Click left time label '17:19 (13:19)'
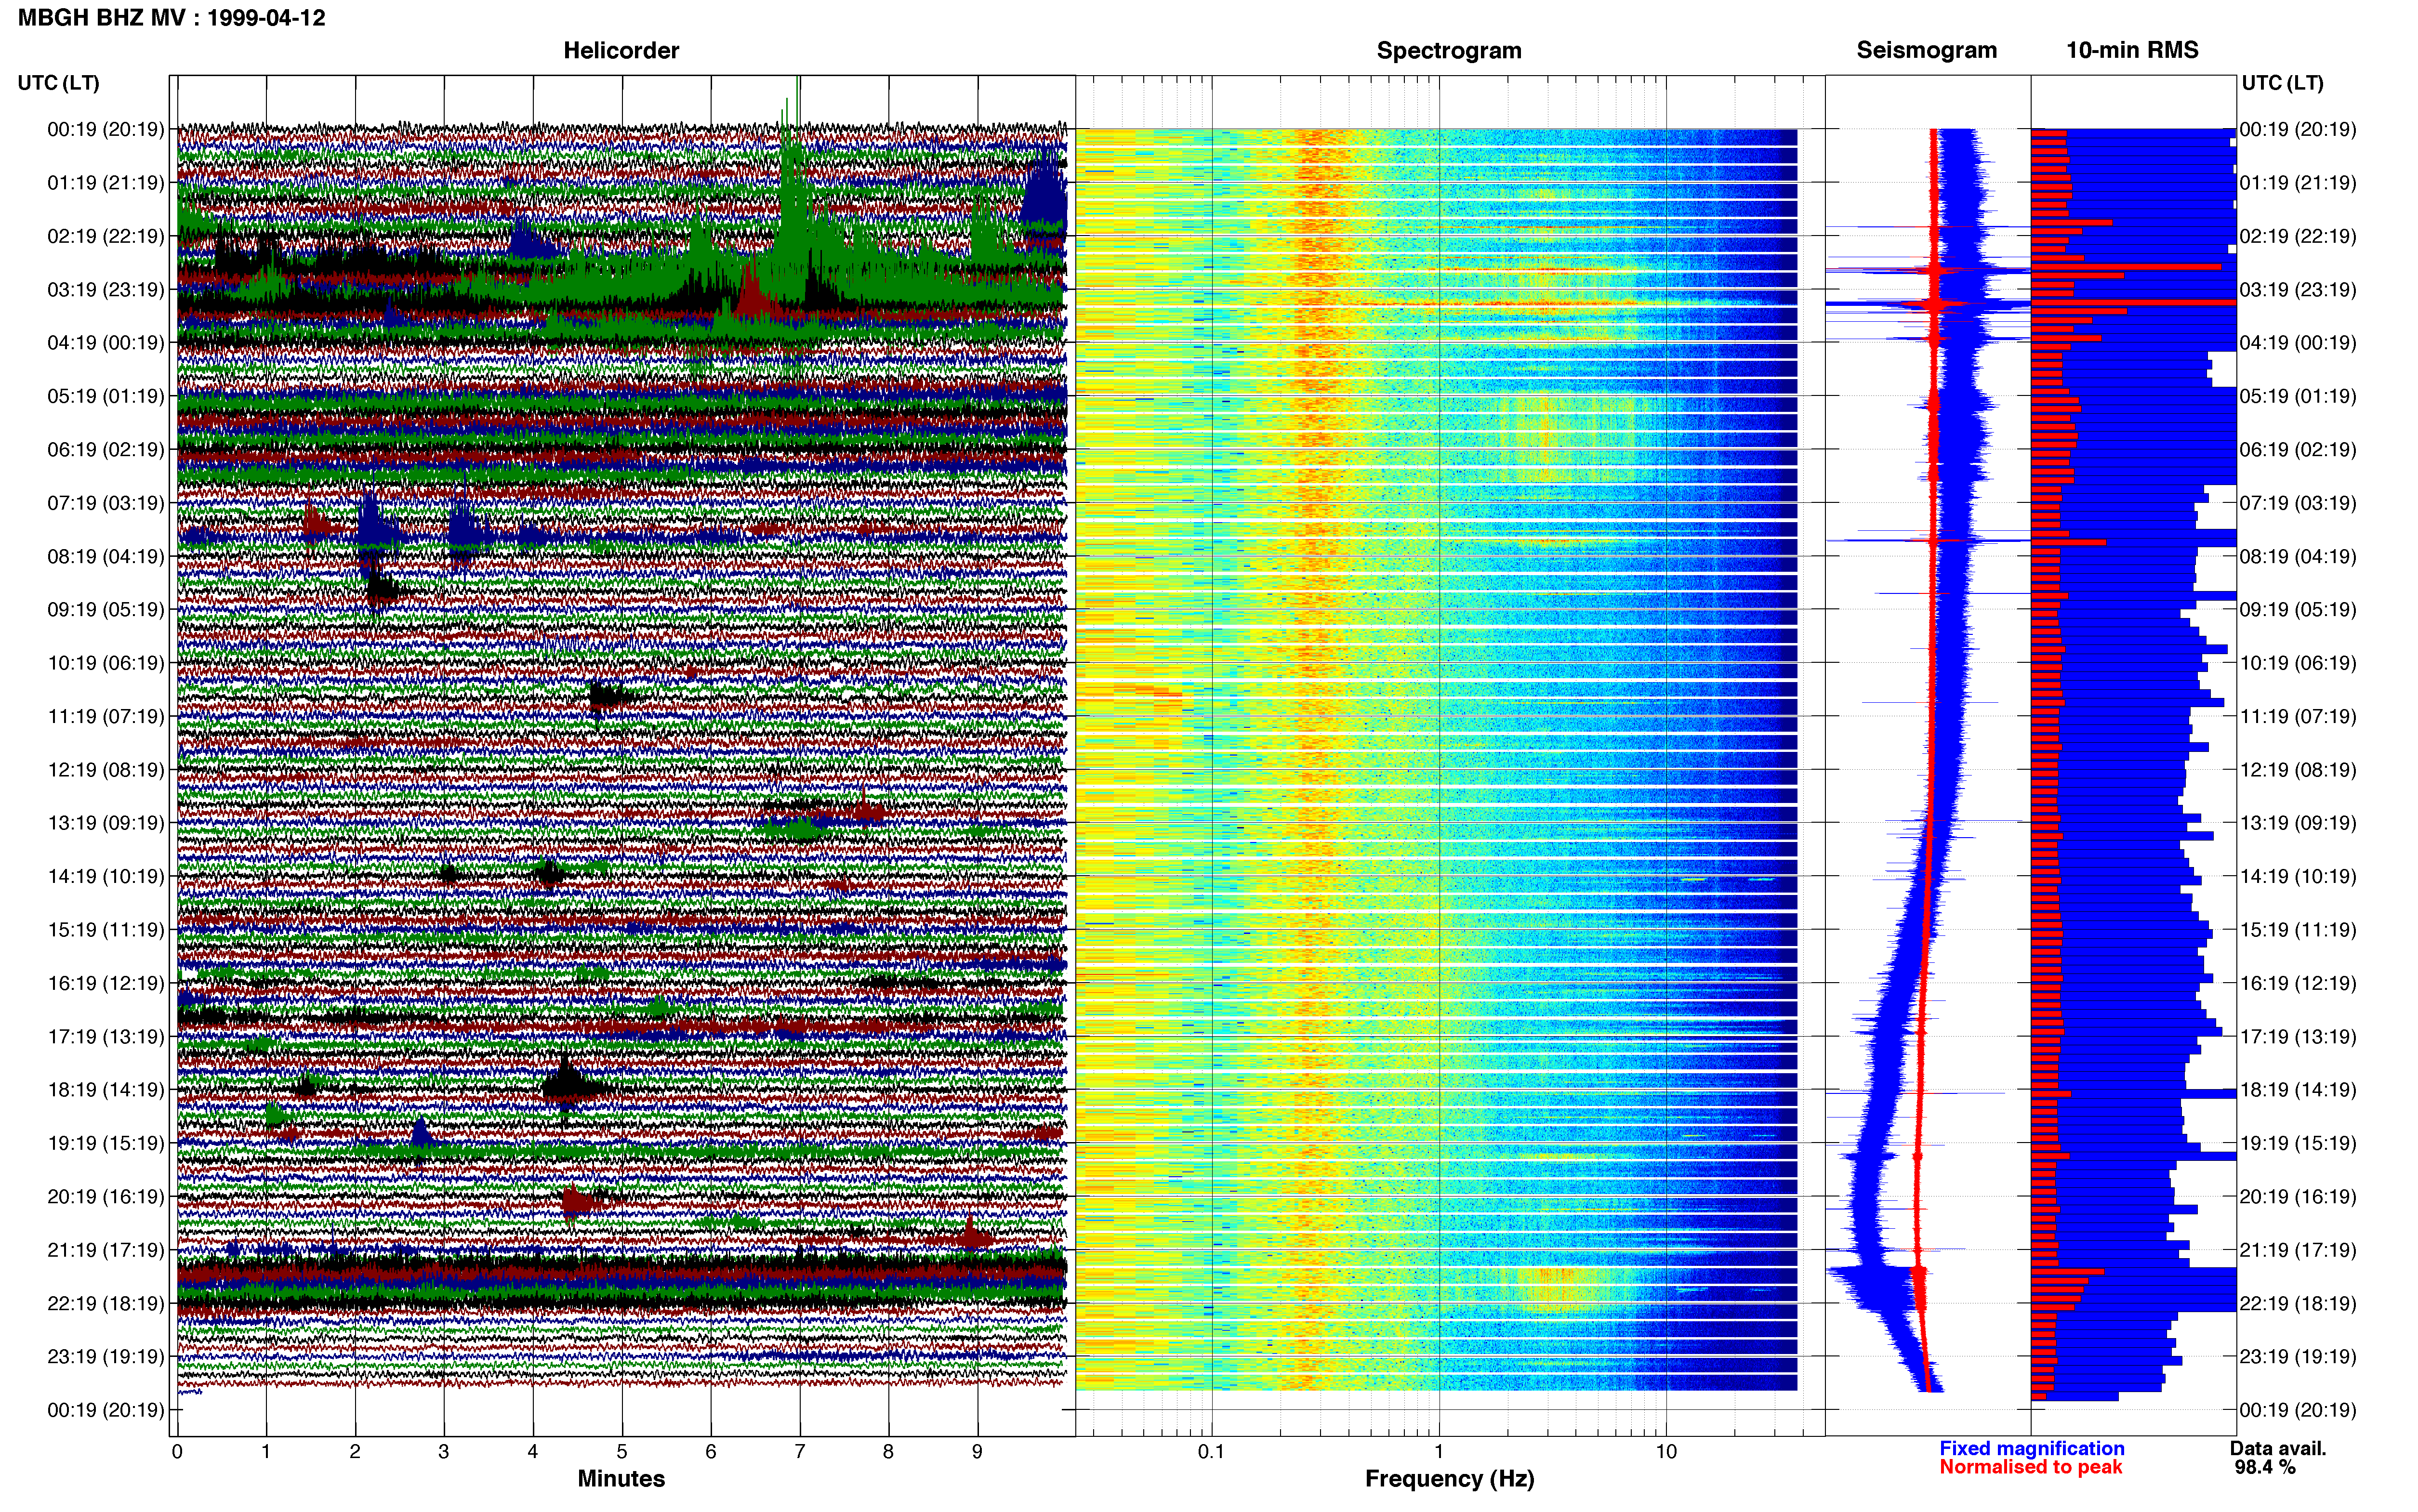 pos(106,1037)
